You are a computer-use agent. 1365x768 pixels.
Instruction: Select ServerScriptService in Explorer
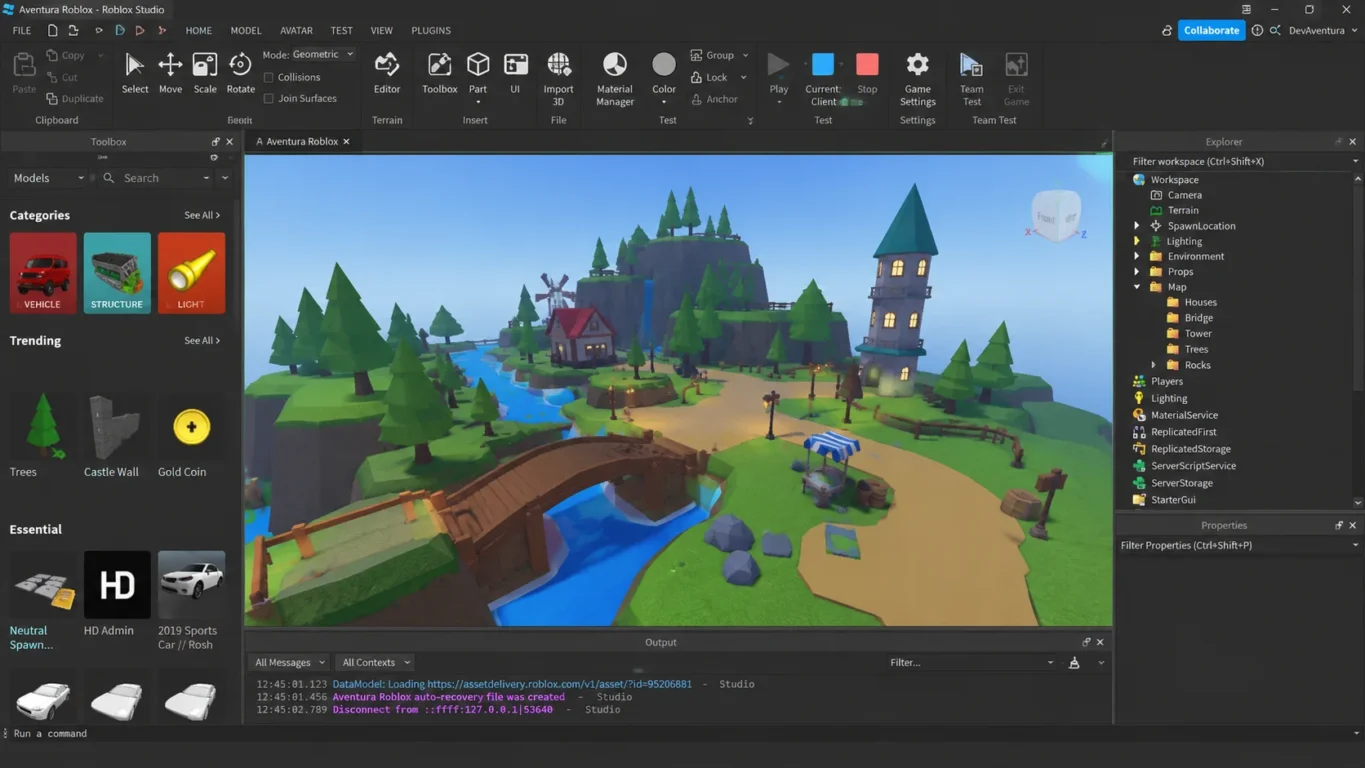[x=1193, y=466]
